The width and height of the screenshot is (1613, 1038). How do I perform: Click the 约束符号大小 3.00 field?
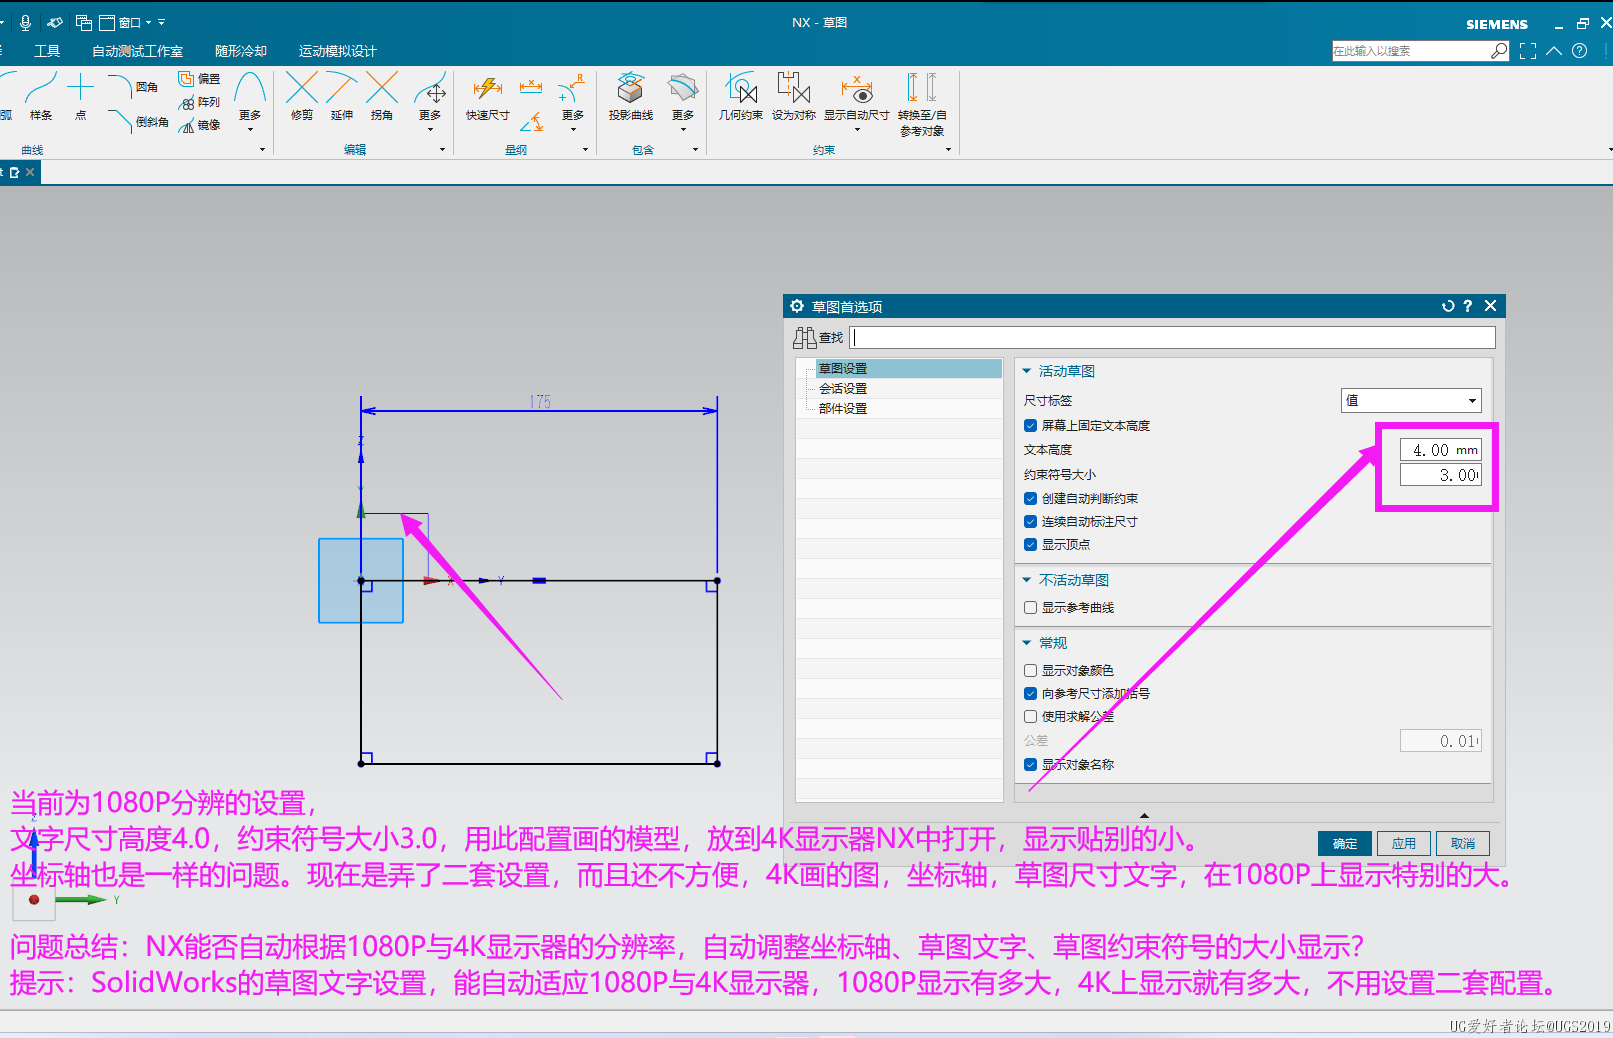click(x=1440, y=475)
